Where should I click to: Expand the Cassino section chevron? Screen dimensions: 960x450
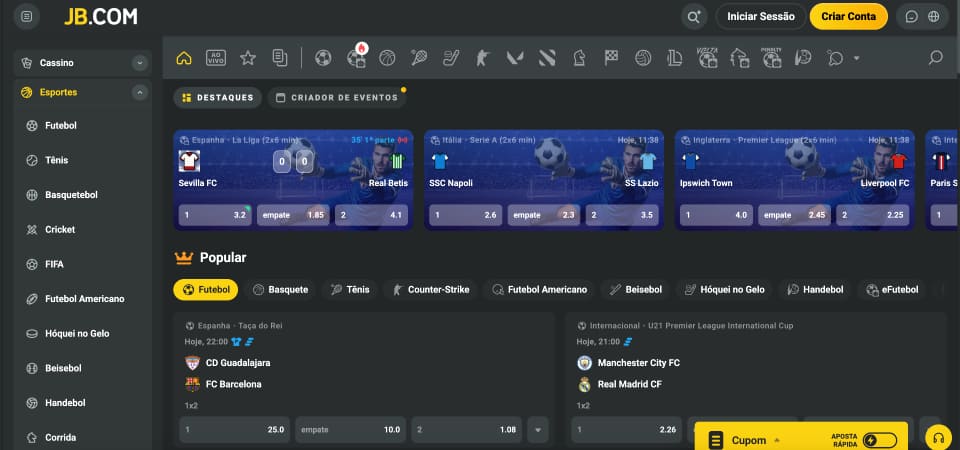pos(140,63)
